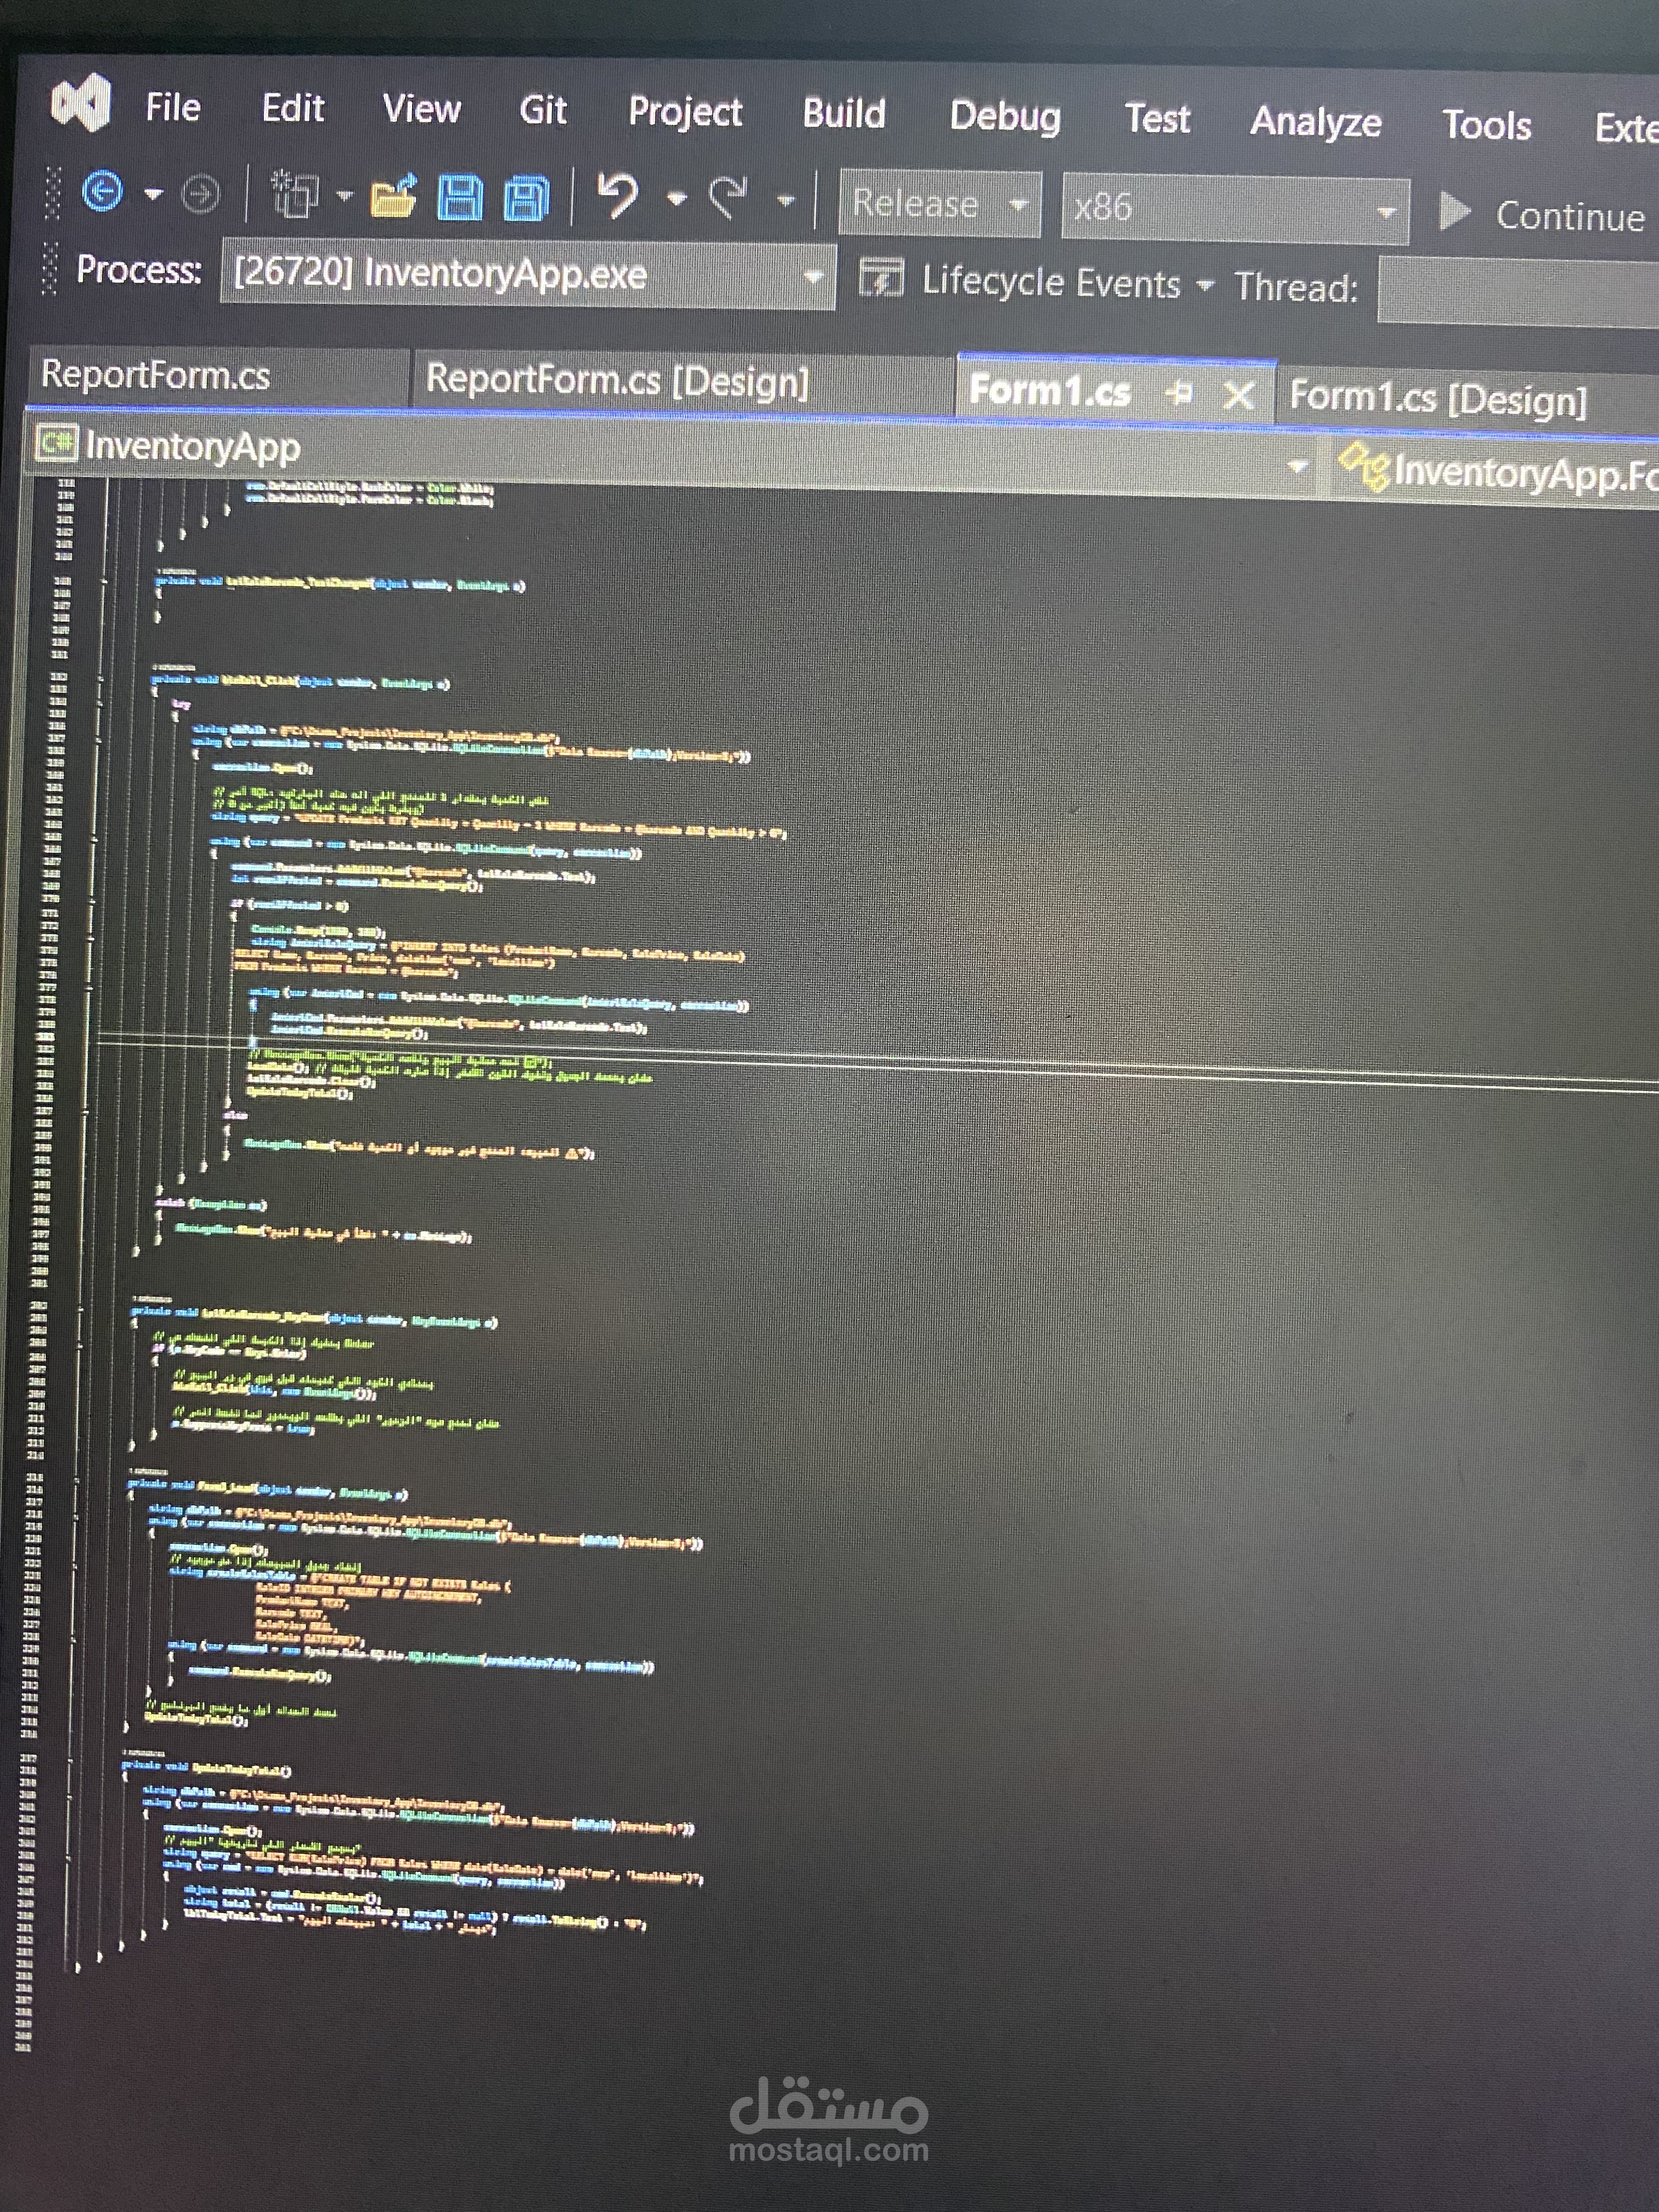Click the Open File folder icon
Image resolution: width=1659 pixels, height=2212 pixels.
point(392,197)
